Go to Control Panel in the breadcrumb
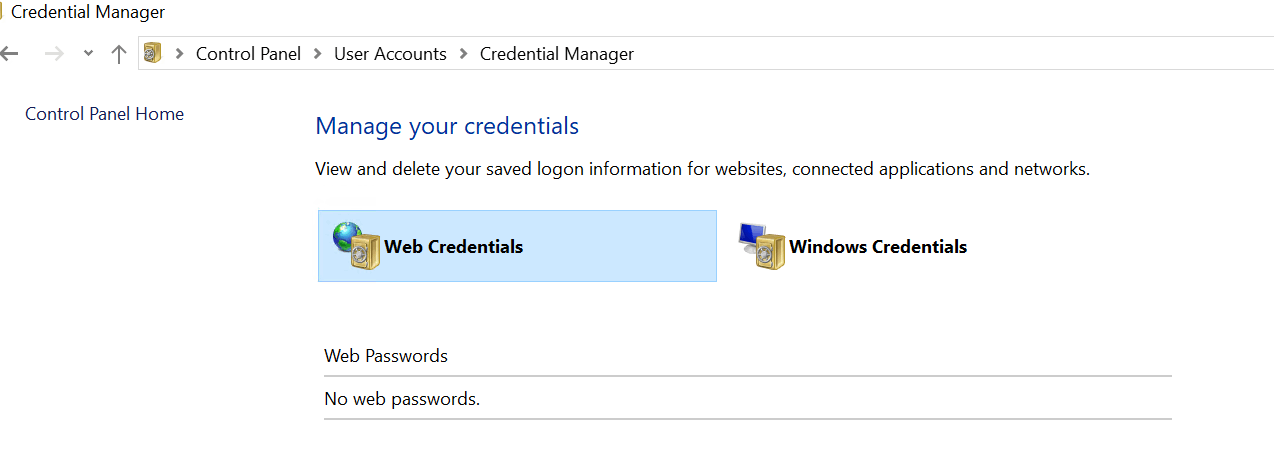This screenshot has width=1274, height=453. tap(248, 54)
